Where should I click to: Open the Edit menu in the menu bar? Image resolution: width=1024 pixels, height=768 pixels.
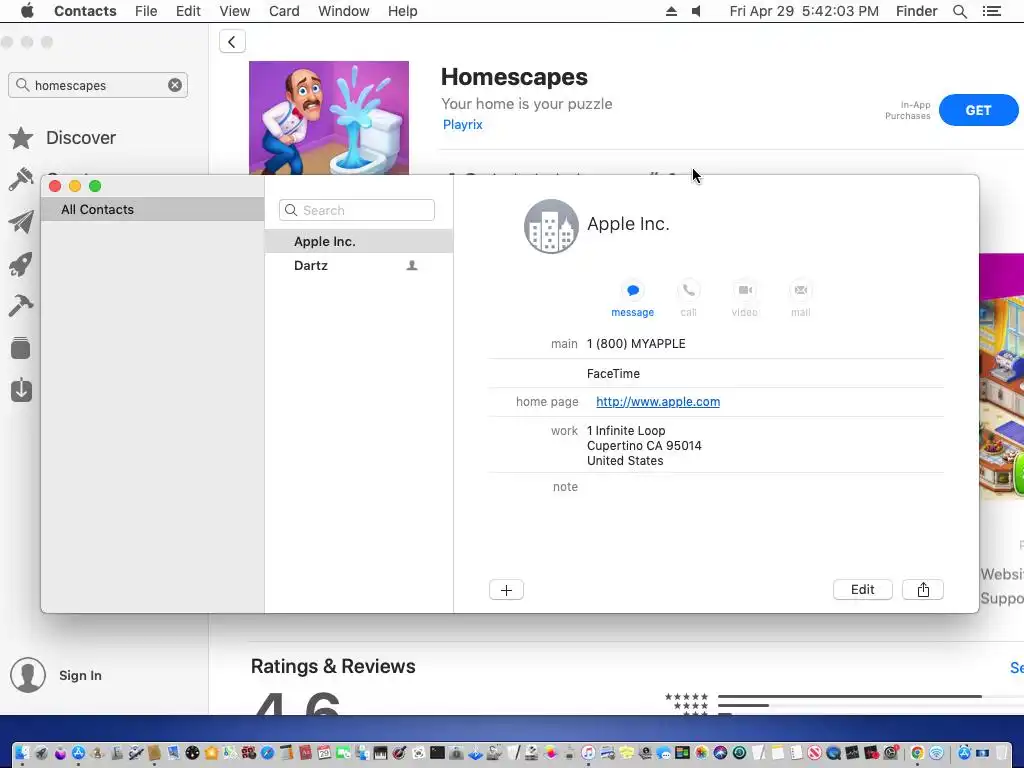tap(188, 11)
